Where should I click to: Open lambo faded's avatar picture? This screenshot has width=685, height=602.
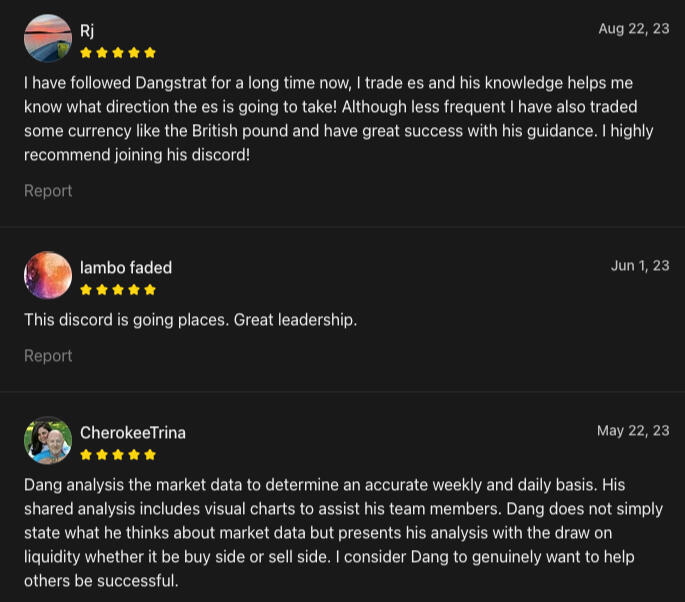click(48, 275)
